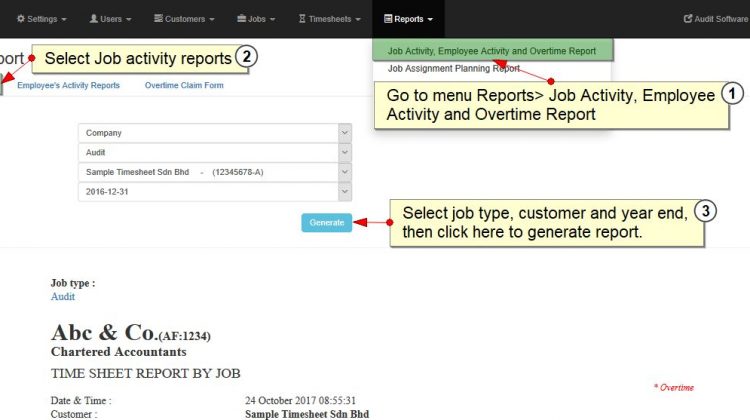The width and height of the screenshot is (750, 420).
Task: Select Job Assignment Planning Report menu item
Action: [453, 68]
